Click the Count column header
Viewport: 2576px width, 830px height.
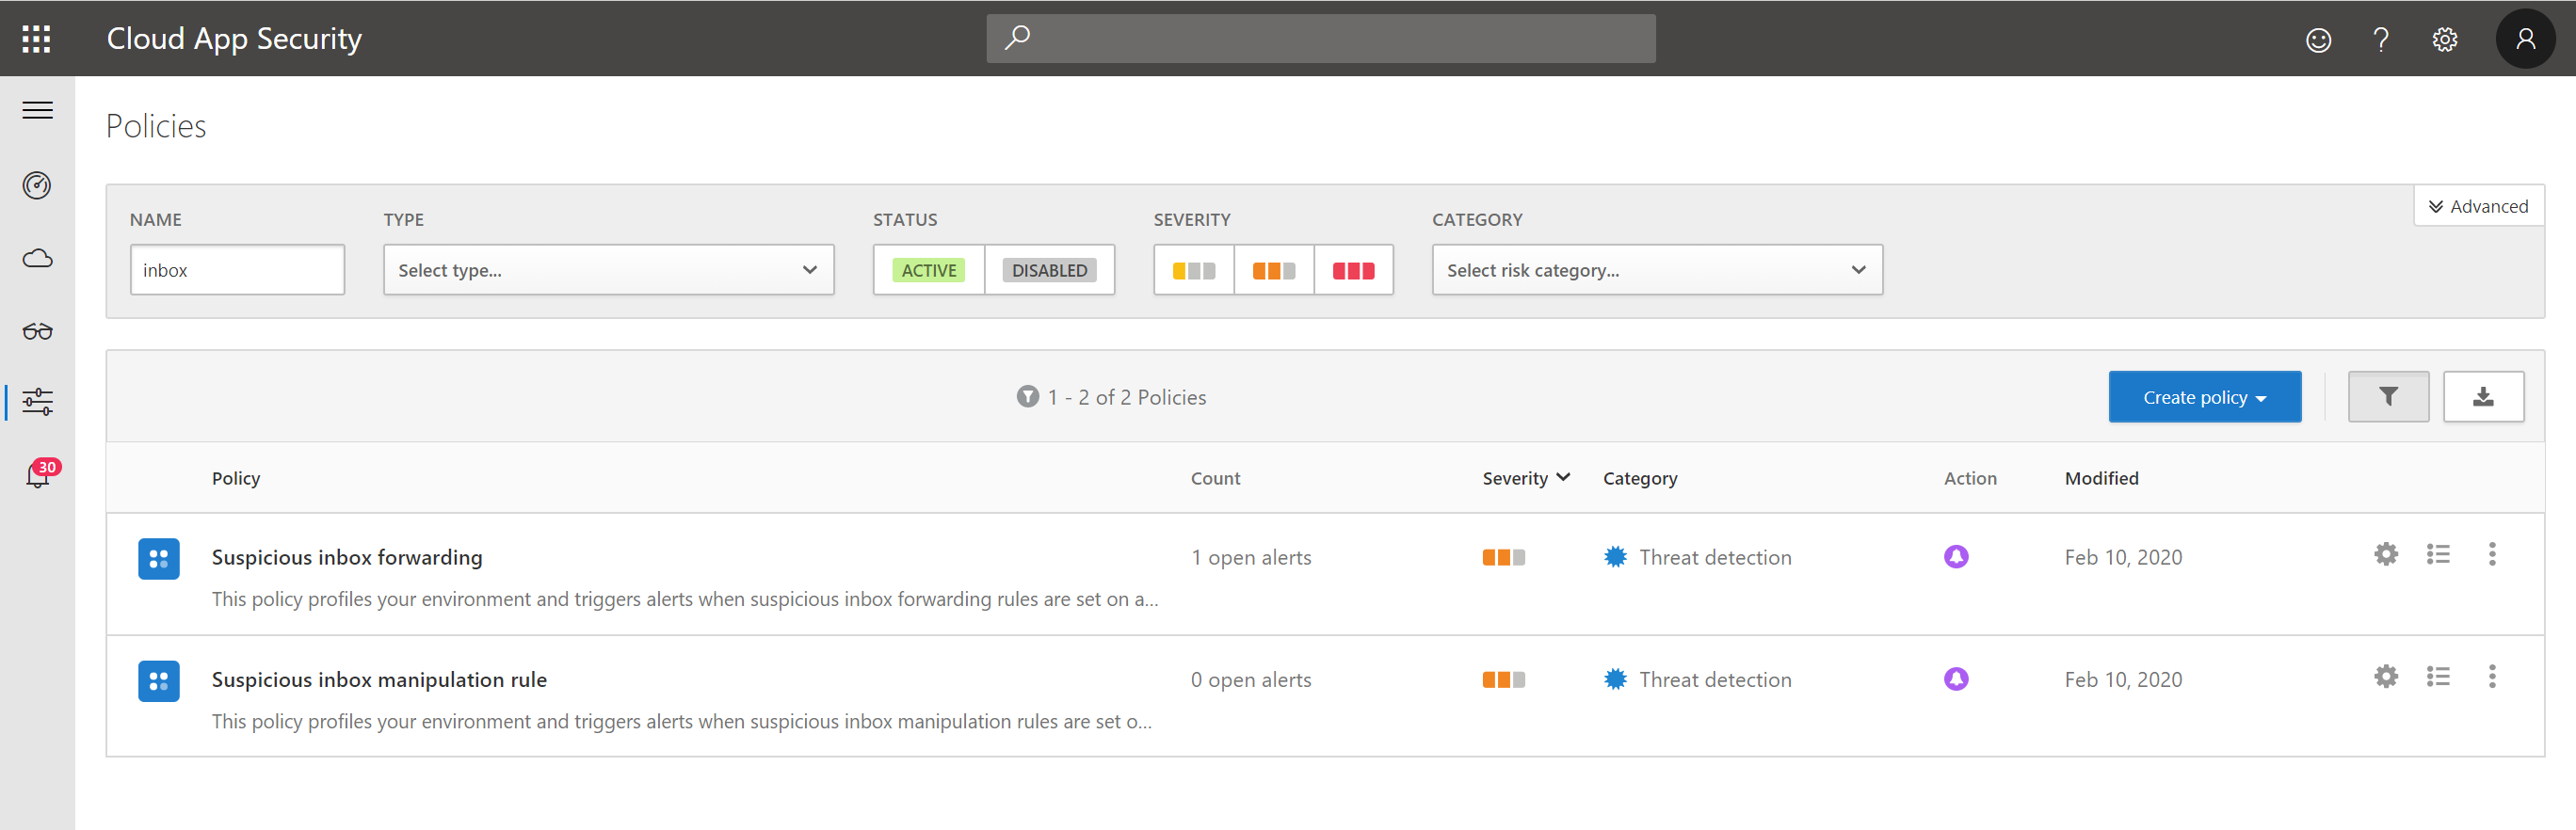tap(1214, 478)
